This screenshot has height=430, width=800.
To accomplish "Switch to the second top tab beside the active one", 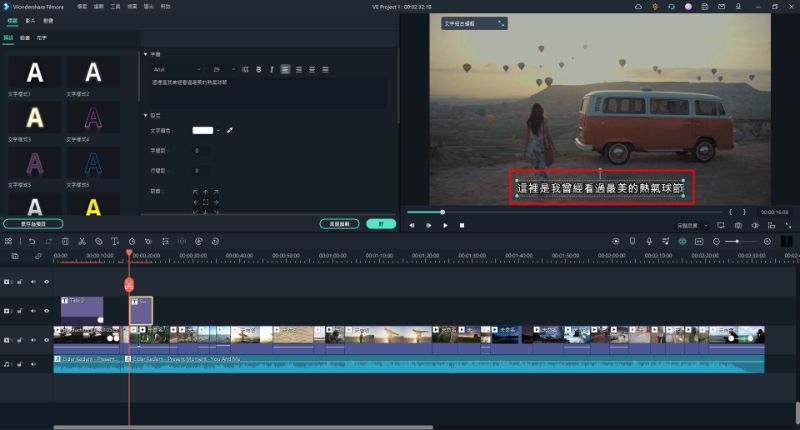I will coord(30,21).
